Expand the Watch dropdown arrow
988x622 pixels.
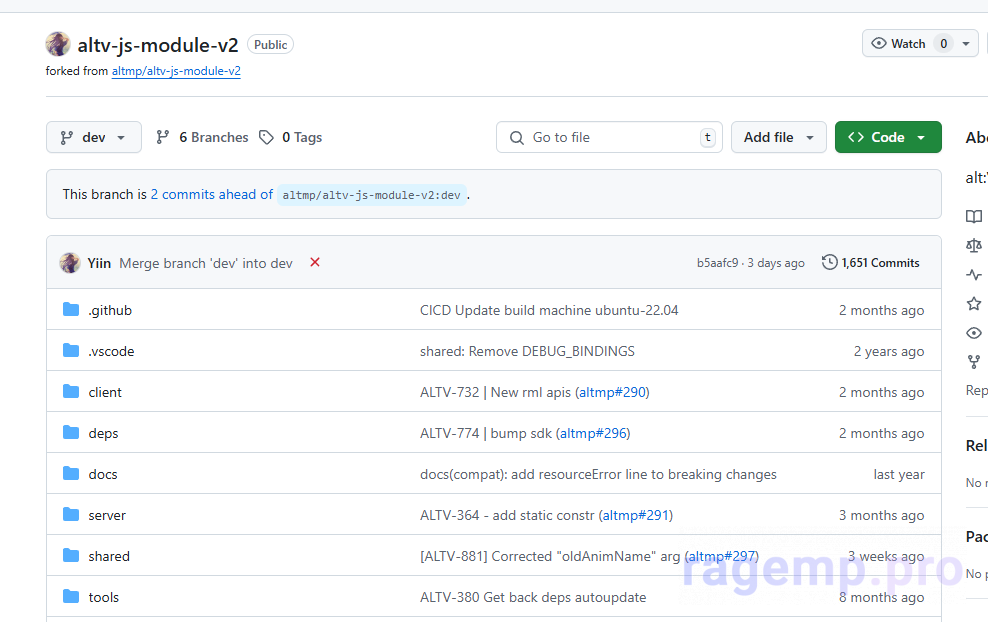[966, 43]
